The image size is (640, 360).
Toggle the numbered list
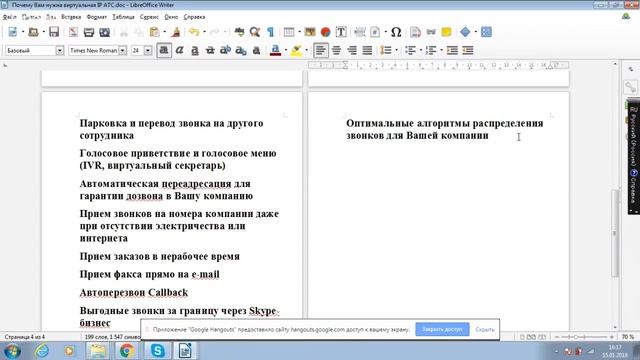(431, 50)
